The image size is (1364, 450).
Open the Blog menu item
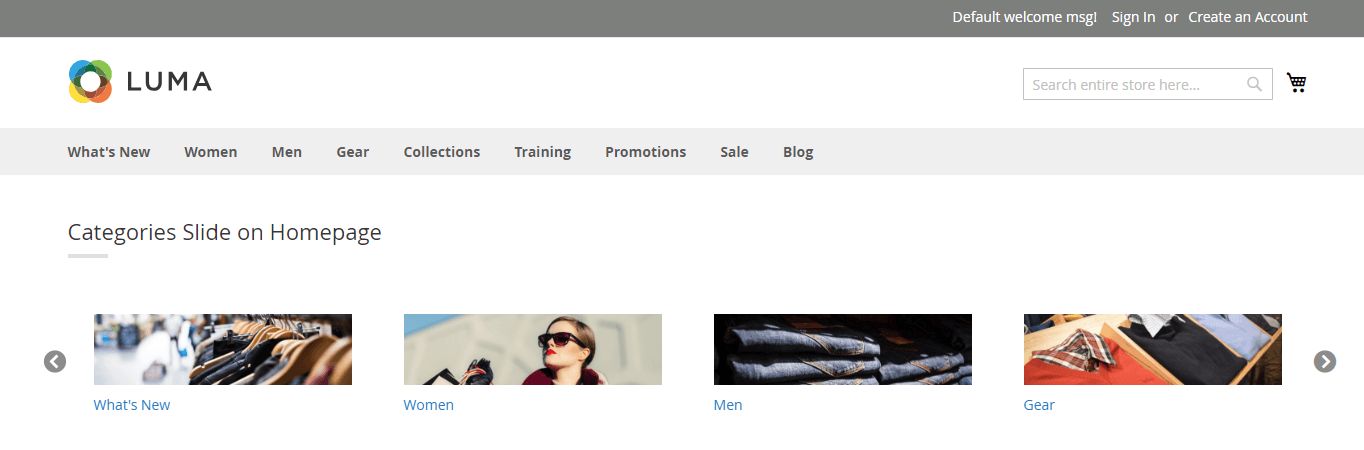click(x=798, y=152)
